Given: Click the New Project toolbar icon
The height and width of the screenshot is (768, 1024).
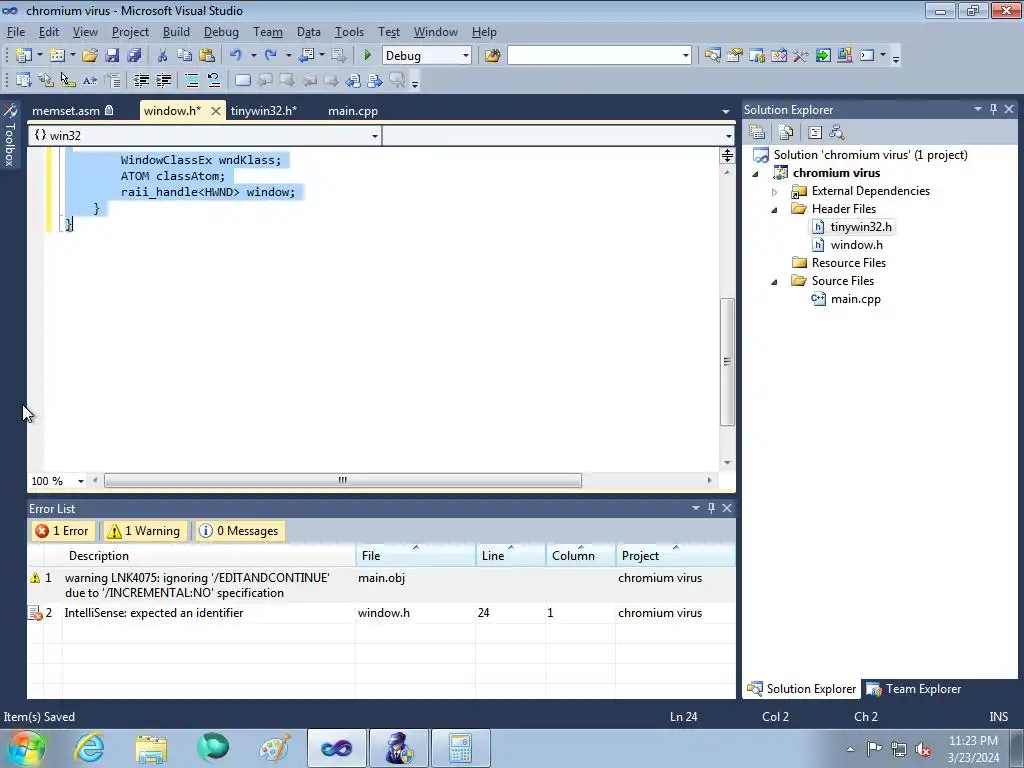Looking at the screenshot, I should (24, 56).
